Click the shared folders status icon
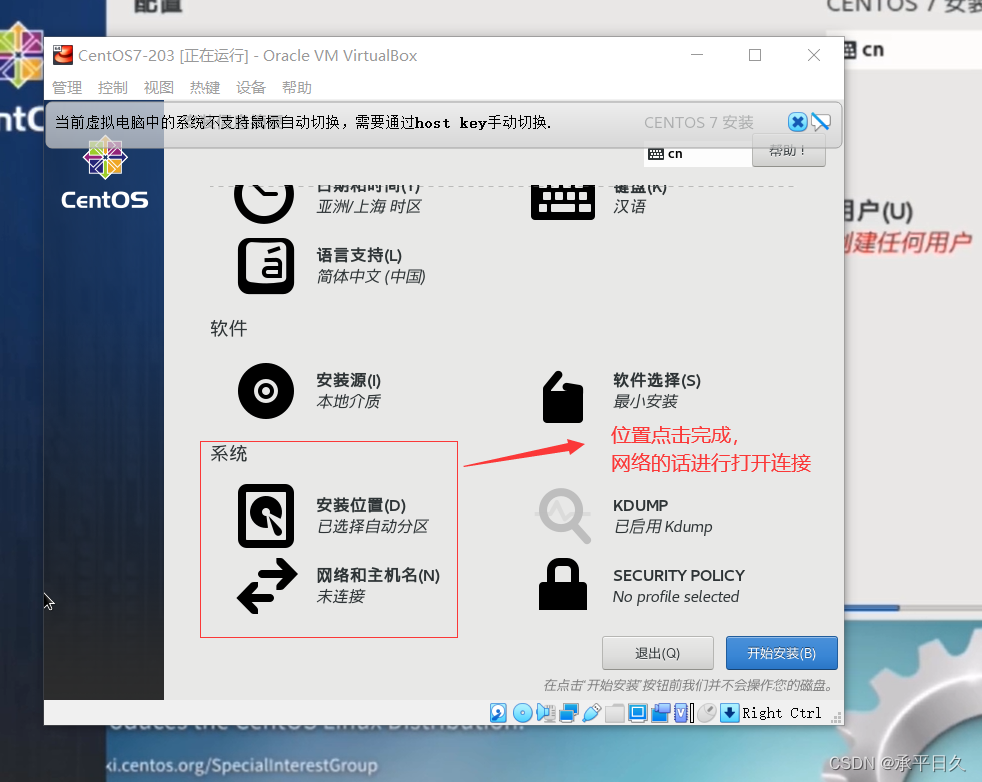This screenshot has width=982, height=782. [614, 713]
